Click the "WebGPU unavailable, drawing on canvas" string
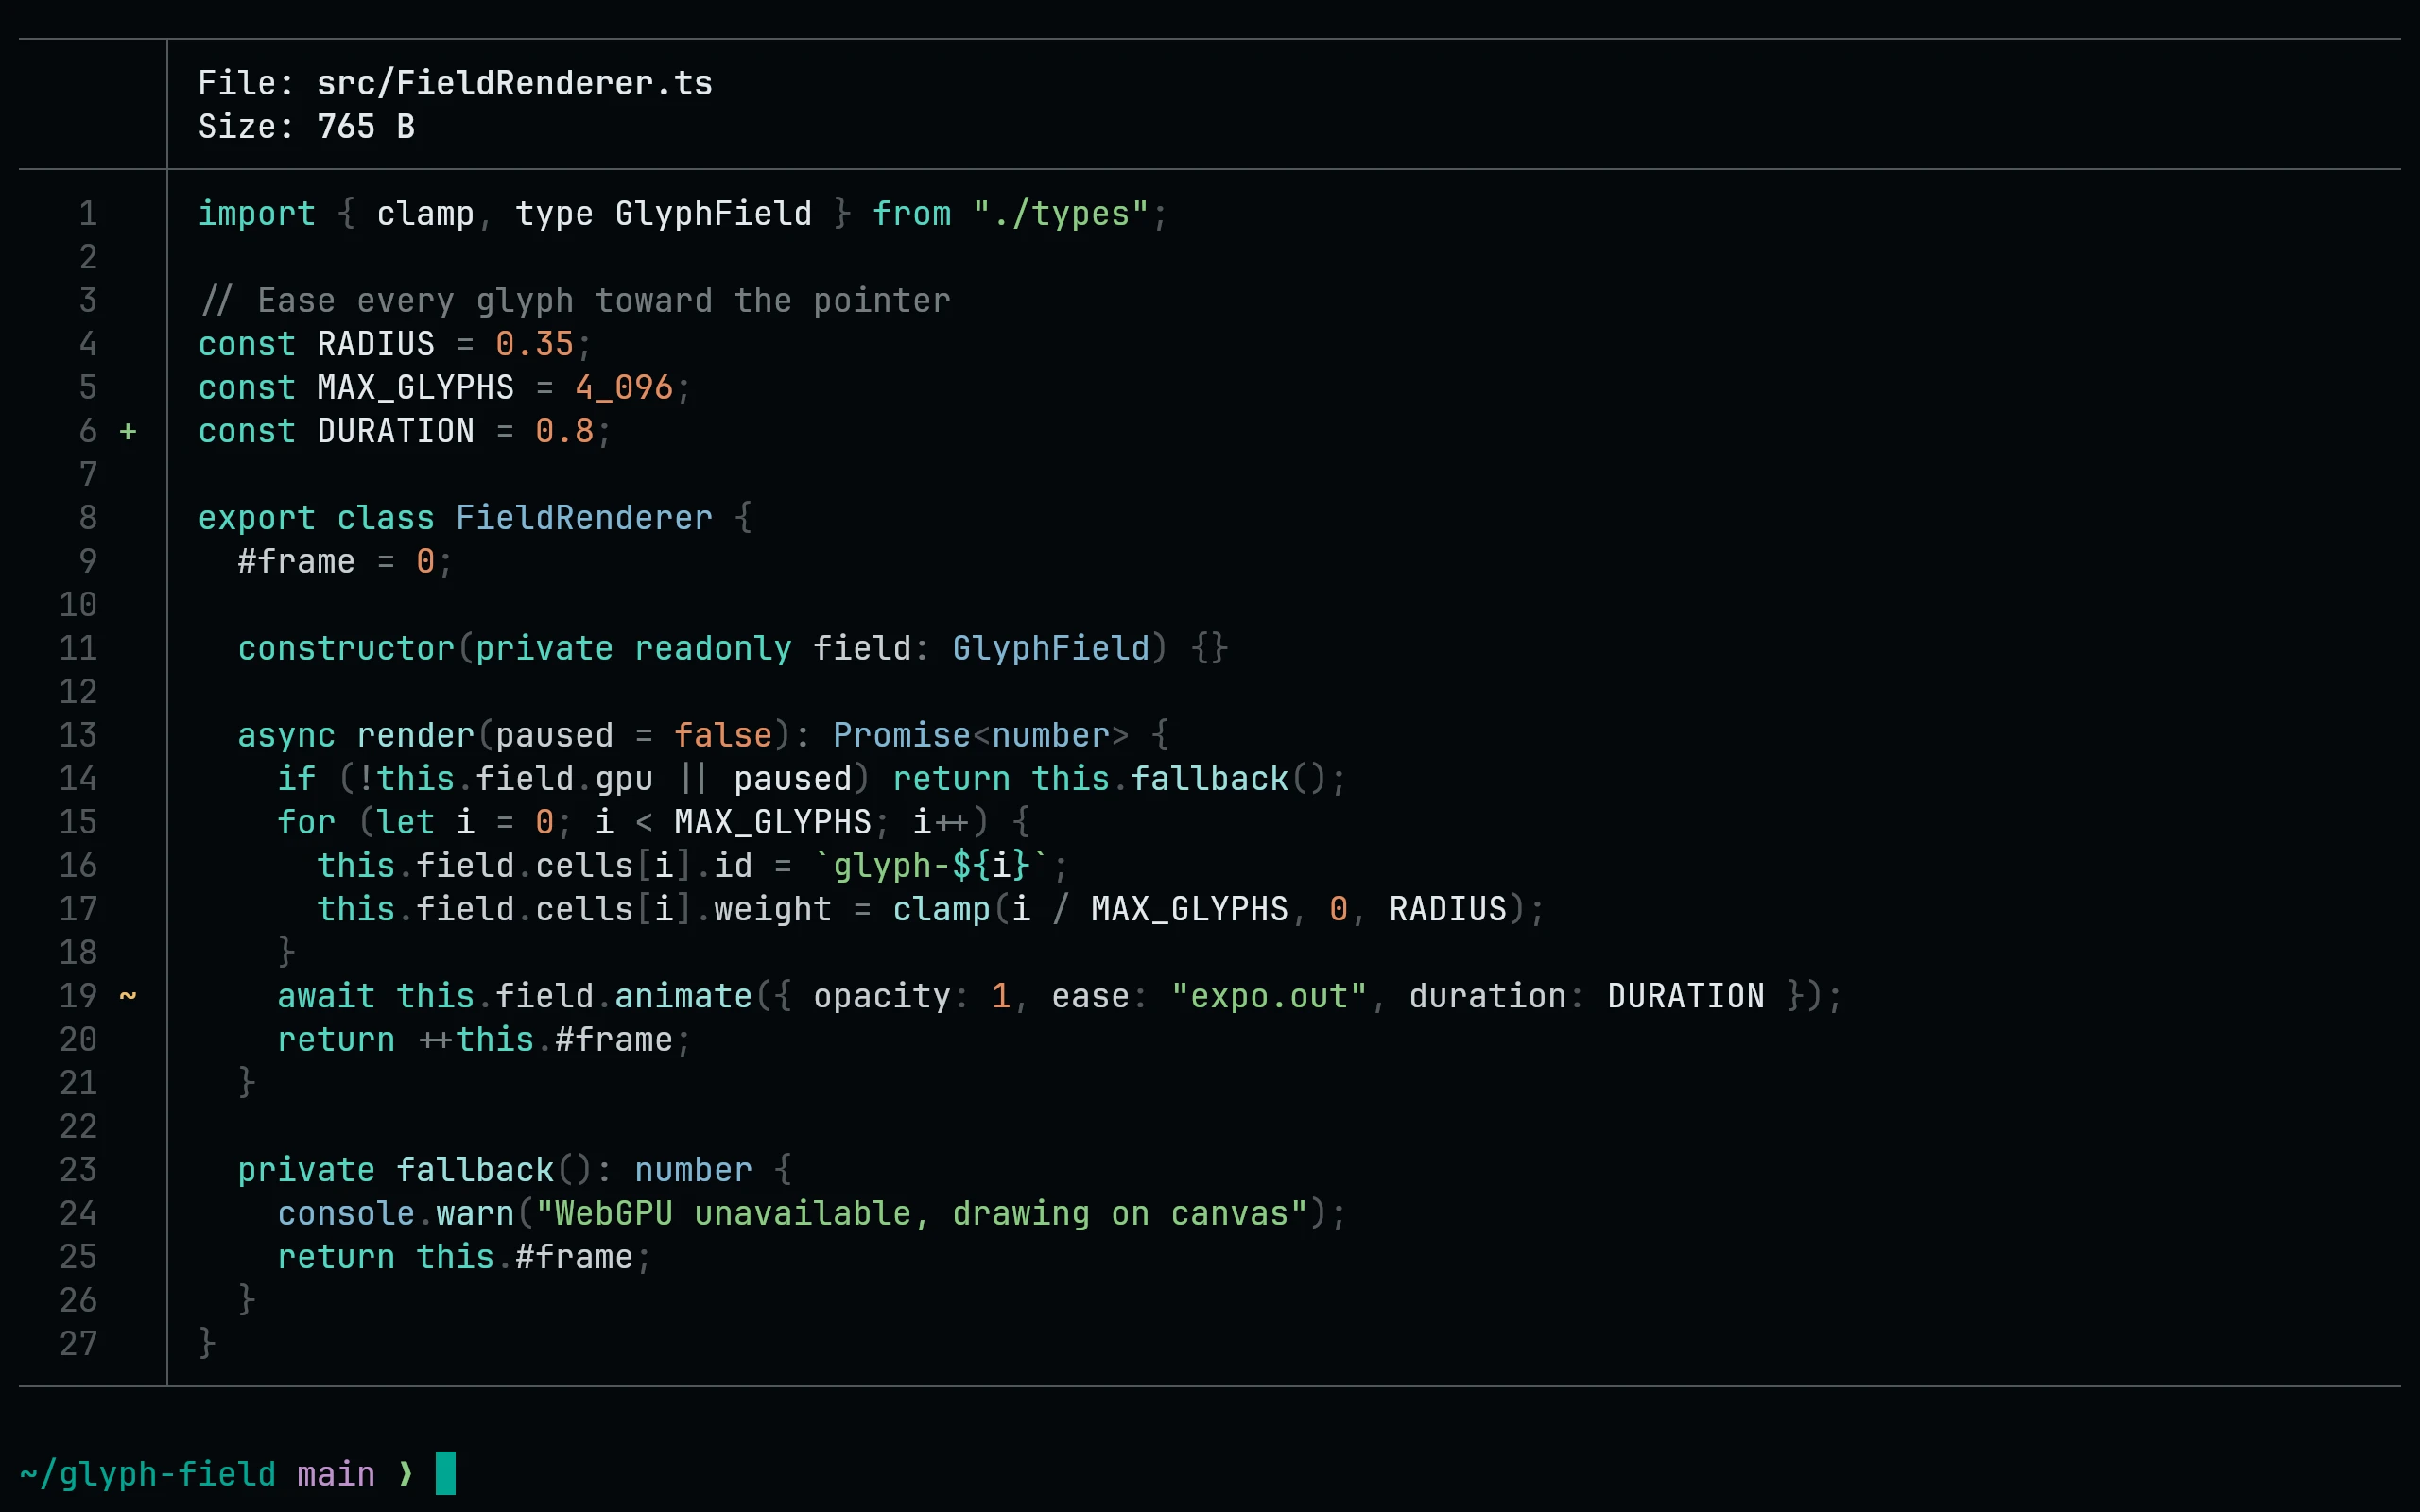The height and width of the screenshot is (1512, 2420). (922, 1214)
